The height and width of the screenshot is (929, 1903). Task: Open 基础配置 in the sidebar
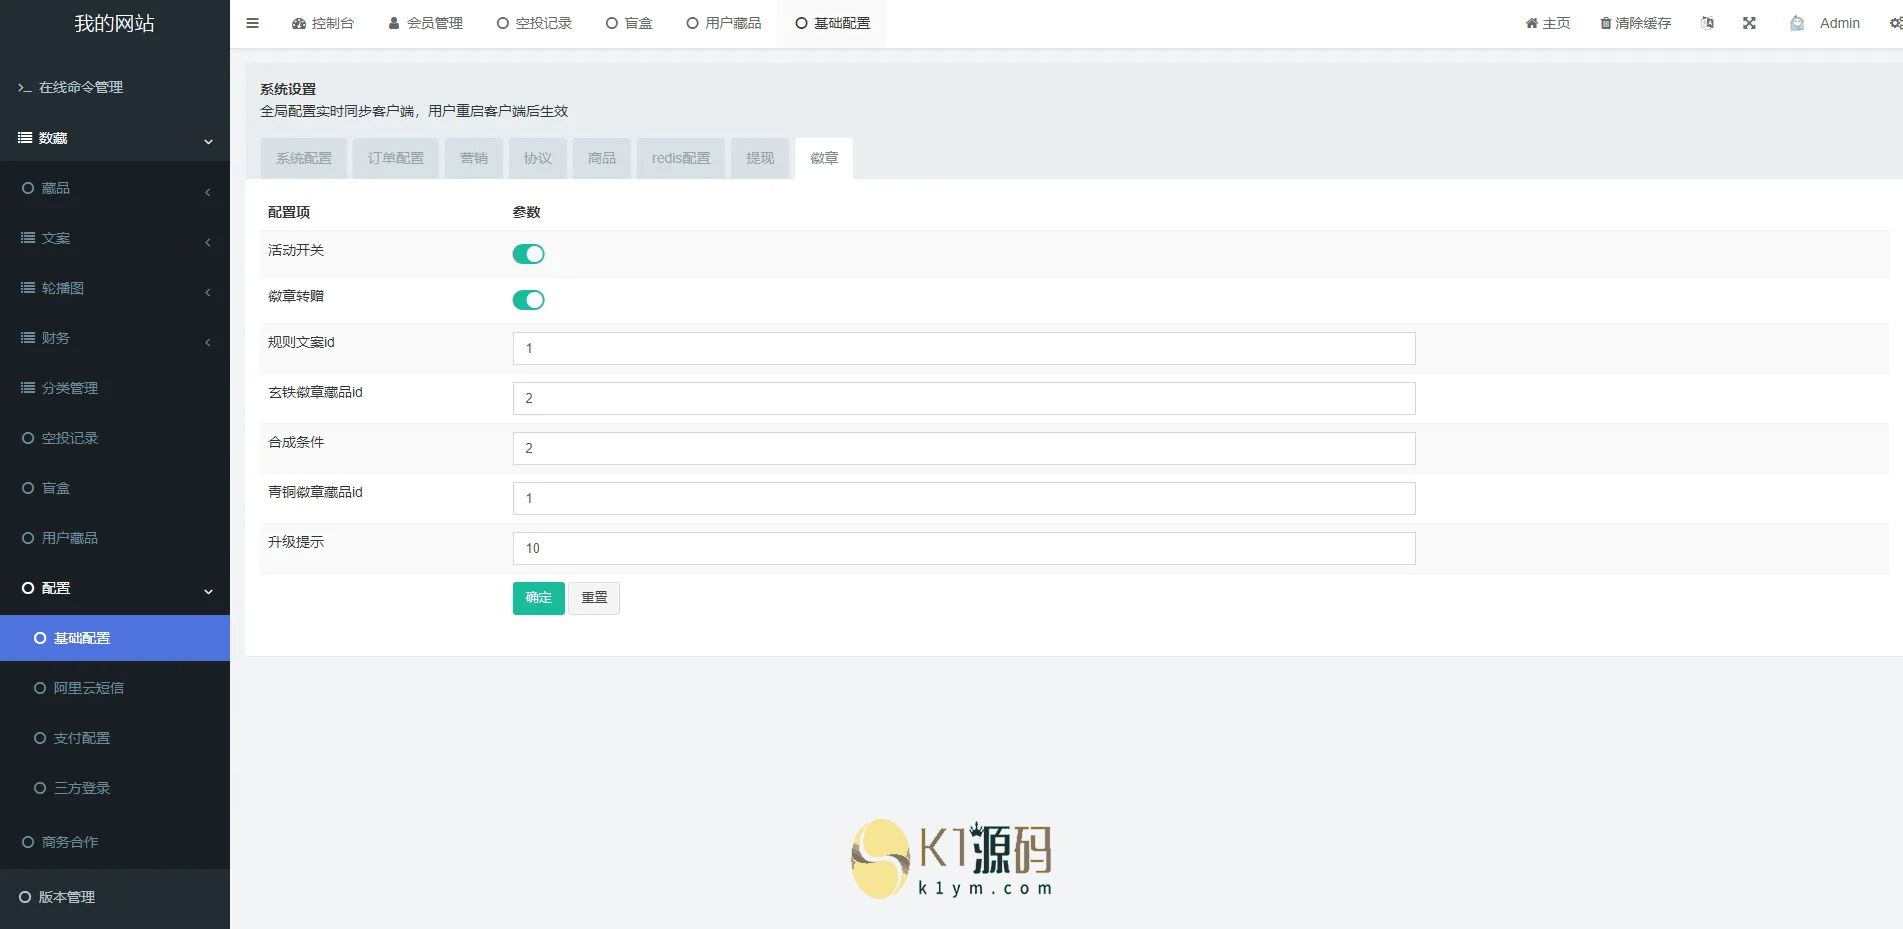coord(115,638)
